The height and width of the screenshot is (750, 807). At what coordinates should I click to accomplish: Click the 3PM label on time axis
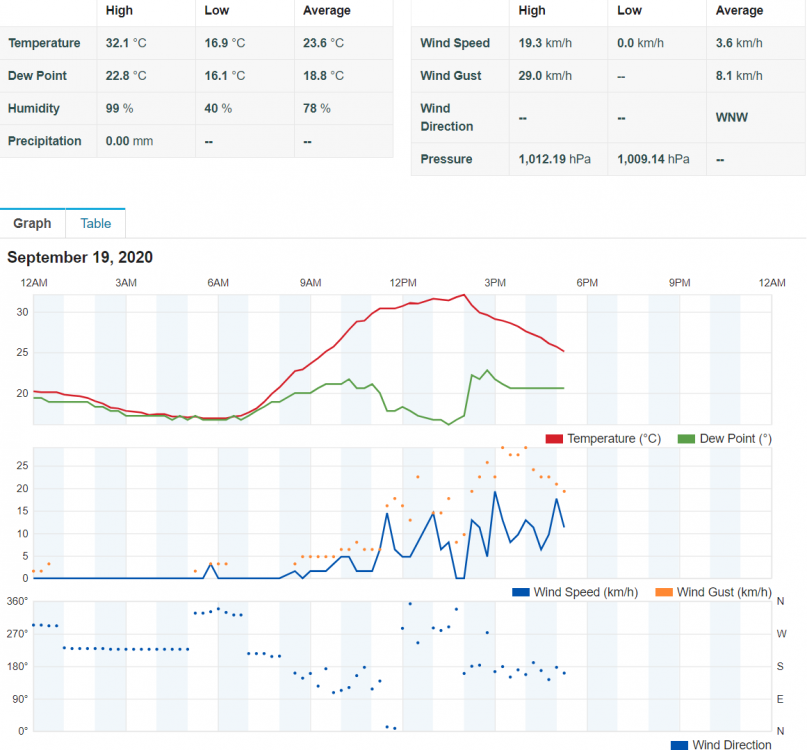[x=495, y=283]
